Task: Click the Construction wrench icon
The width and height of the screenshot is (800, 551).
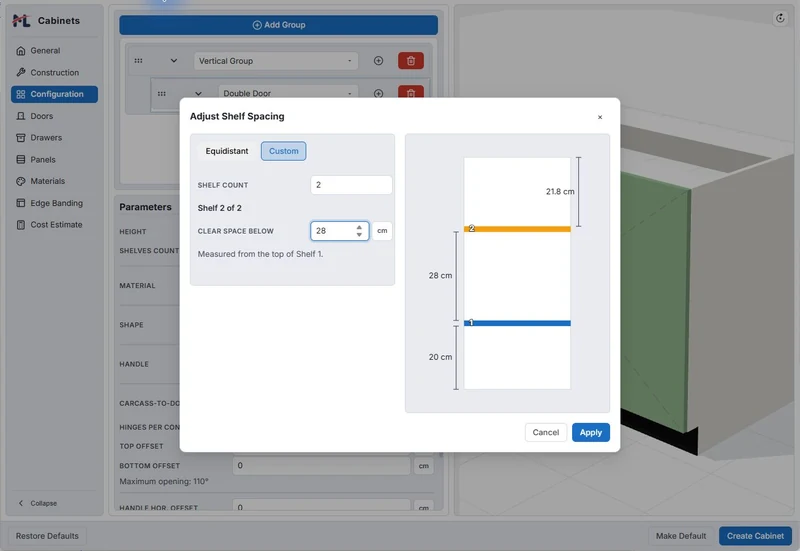Action: 20,72
